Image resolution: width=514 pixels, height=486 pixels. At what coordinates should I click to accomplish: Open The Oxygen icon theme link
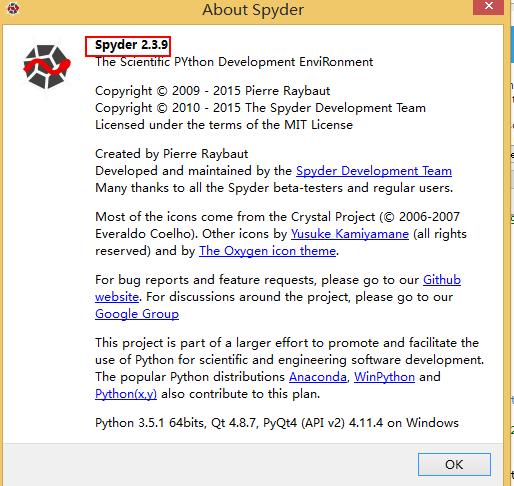pos(267,251)
